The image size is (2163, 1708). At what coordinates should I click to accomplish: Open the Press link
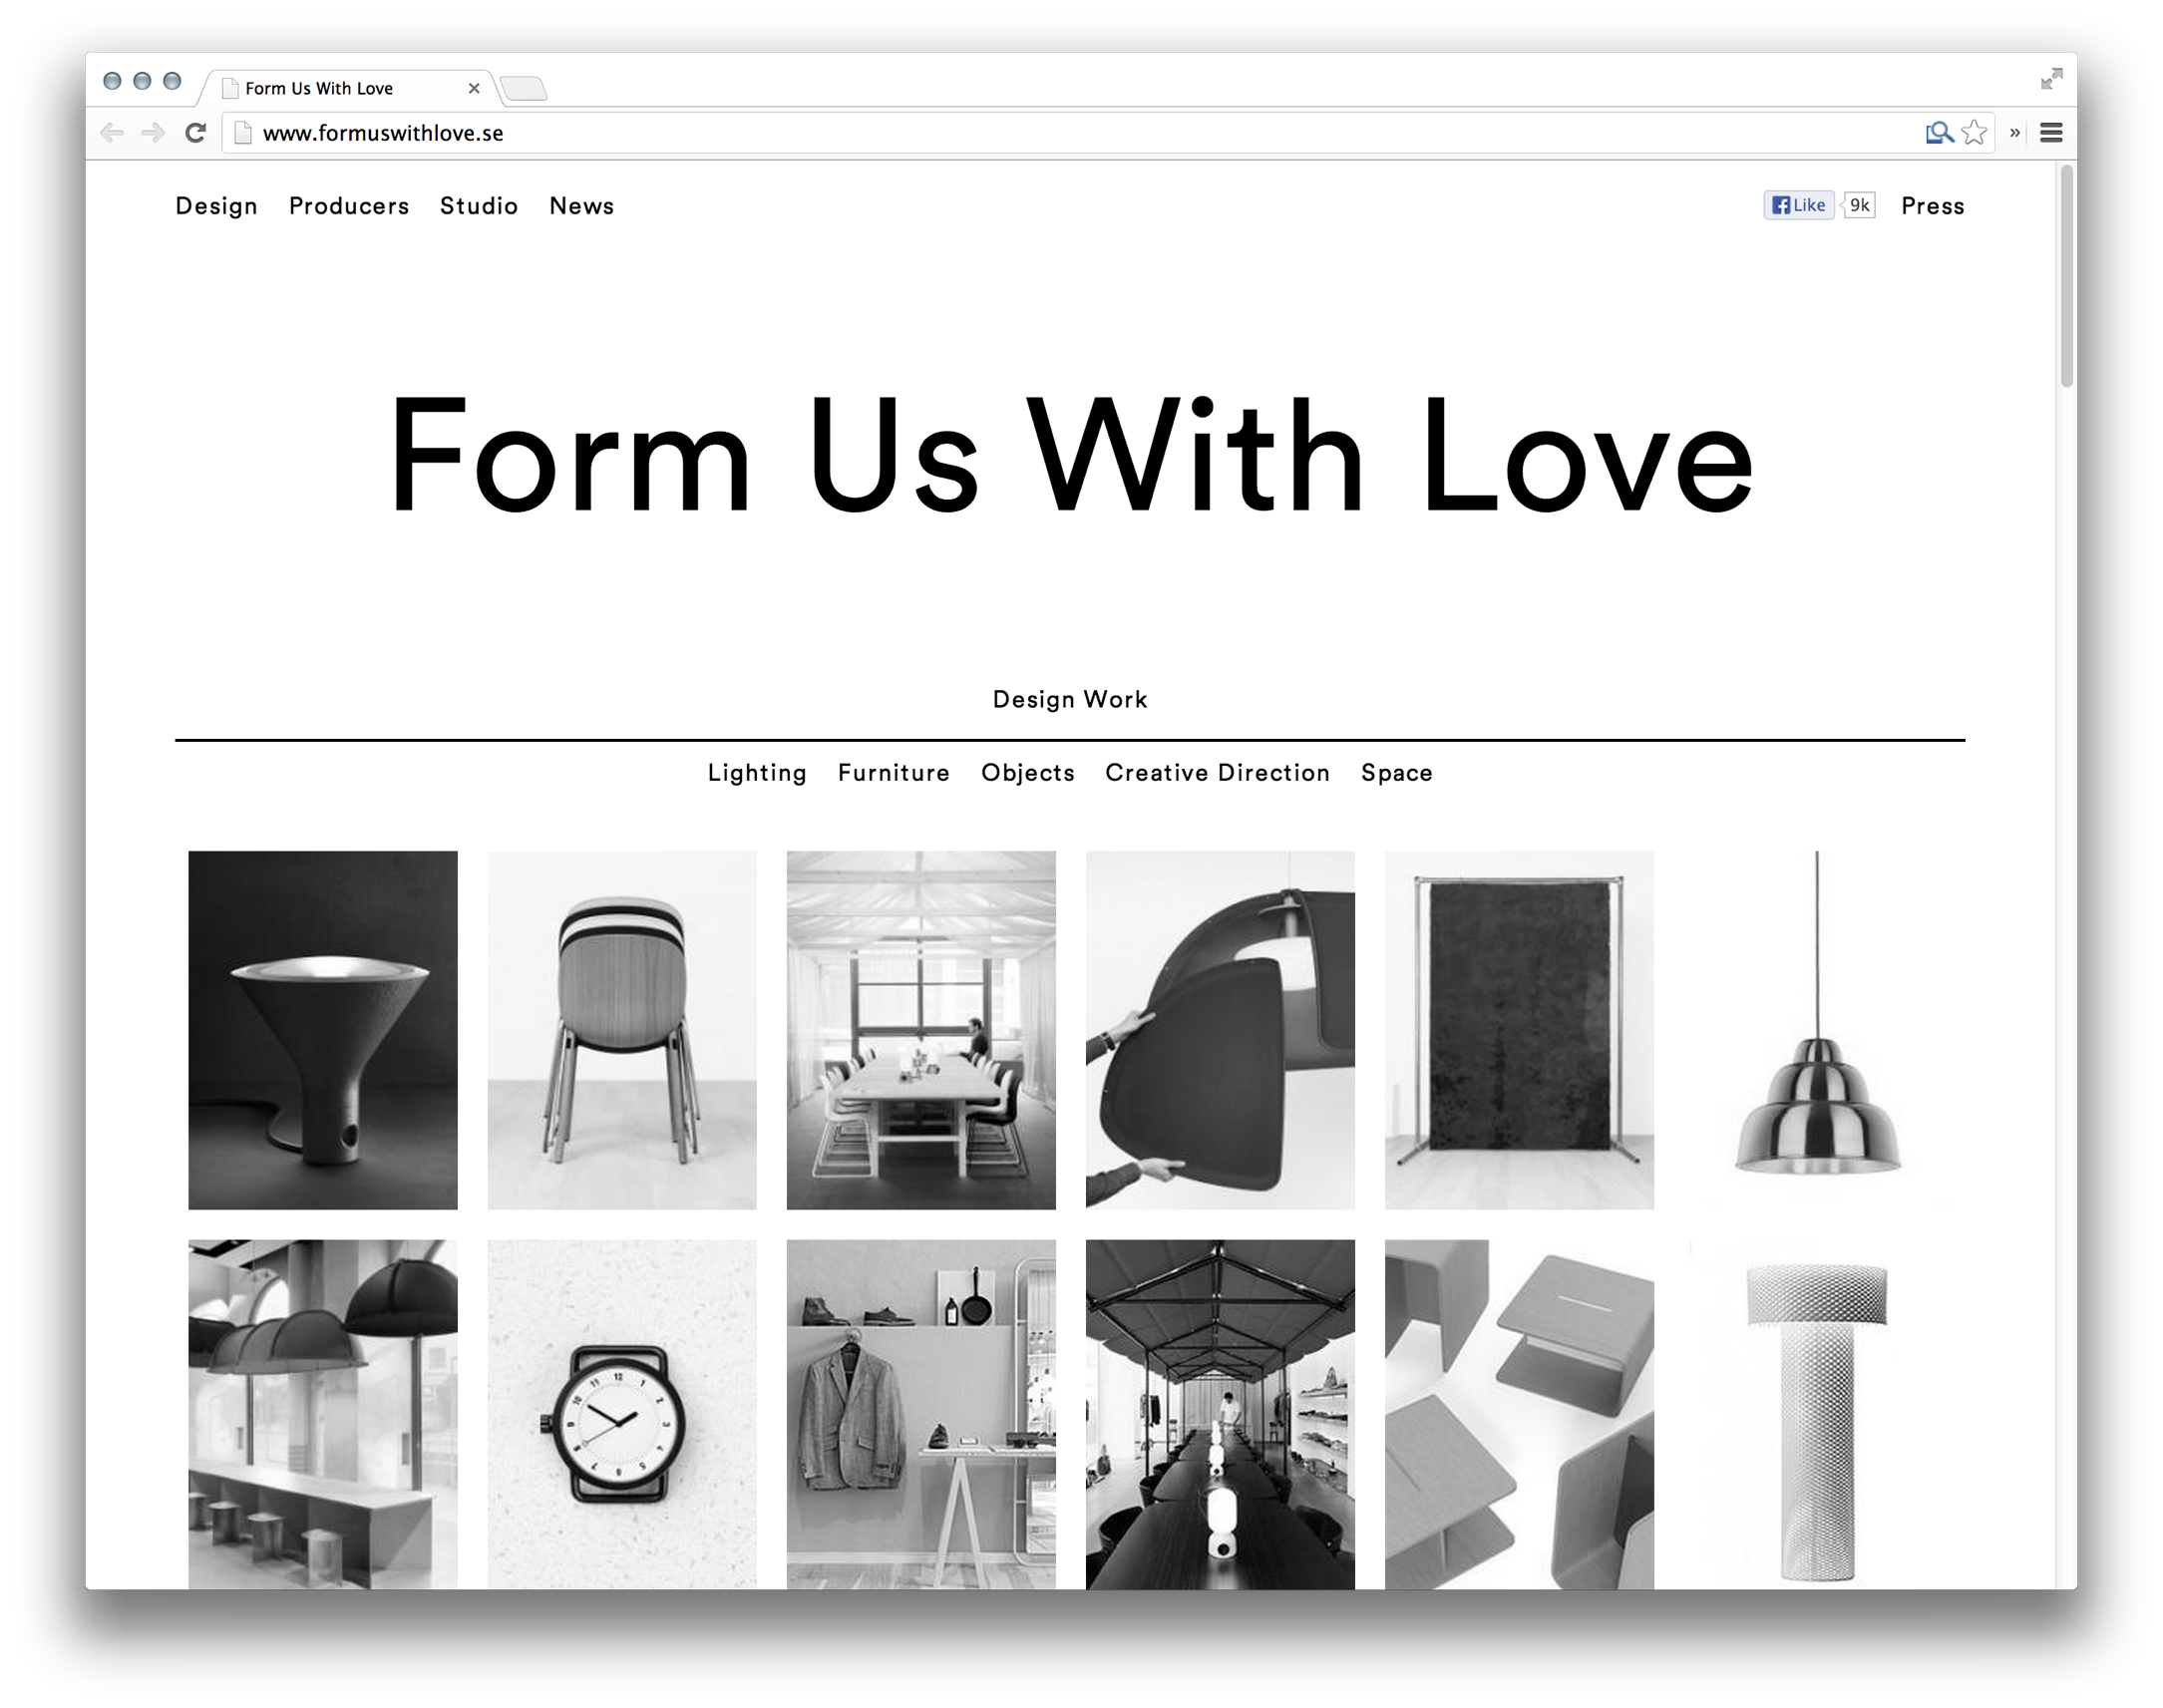[1932, 206]
